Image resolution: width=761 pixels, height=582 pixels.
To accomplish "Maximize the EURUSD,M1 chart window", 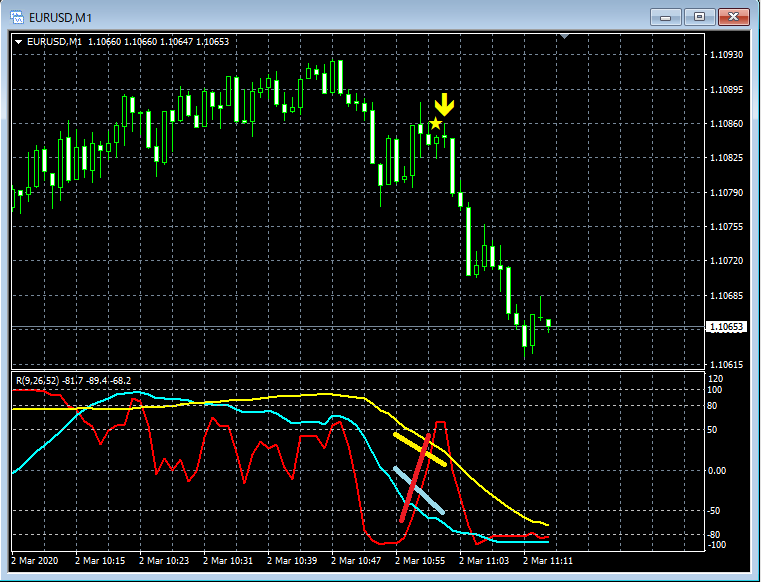I will 699,17.
